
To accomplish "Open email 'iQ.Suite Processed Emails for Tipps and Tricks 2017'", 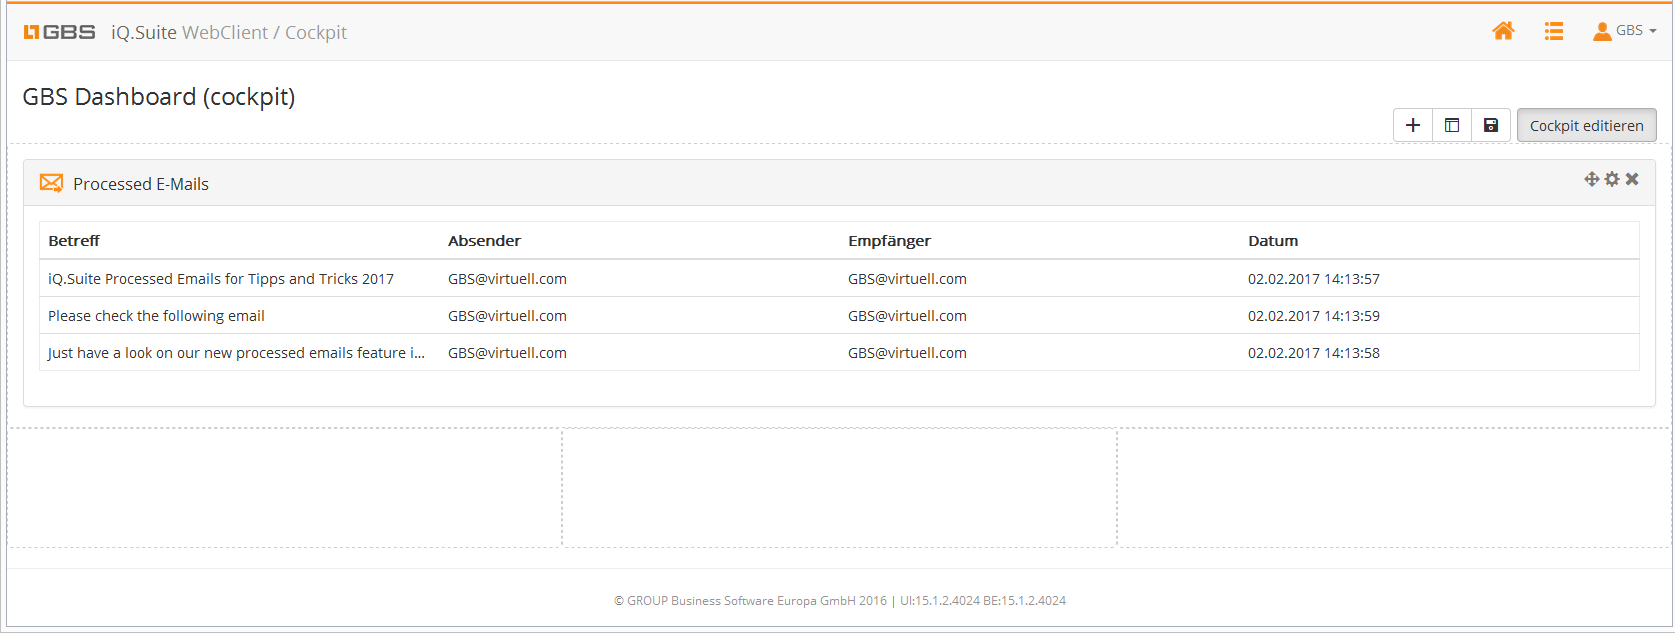I will (221, 279).
